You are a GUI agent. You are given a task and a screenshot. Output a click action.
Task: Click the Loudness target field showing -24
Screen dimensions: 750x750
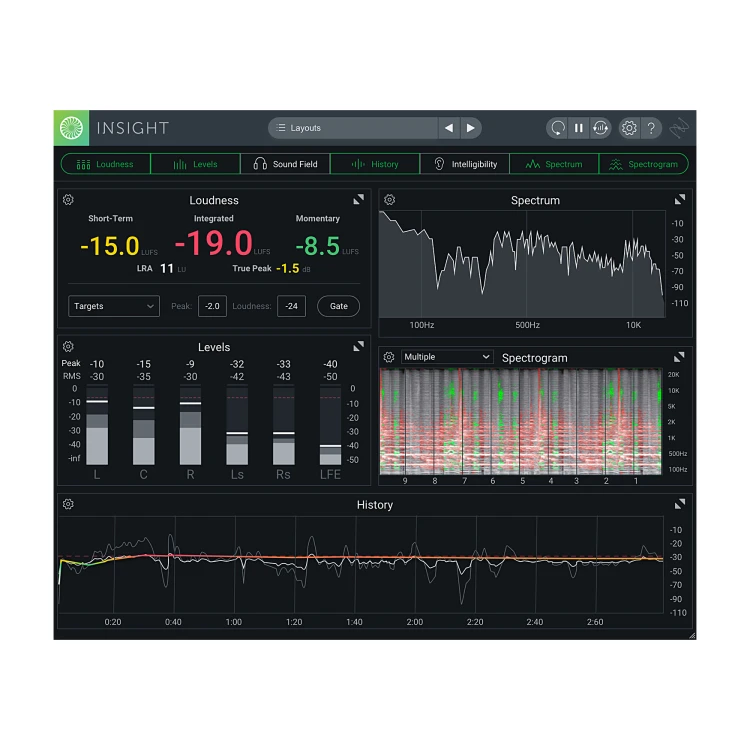point(291,306)
